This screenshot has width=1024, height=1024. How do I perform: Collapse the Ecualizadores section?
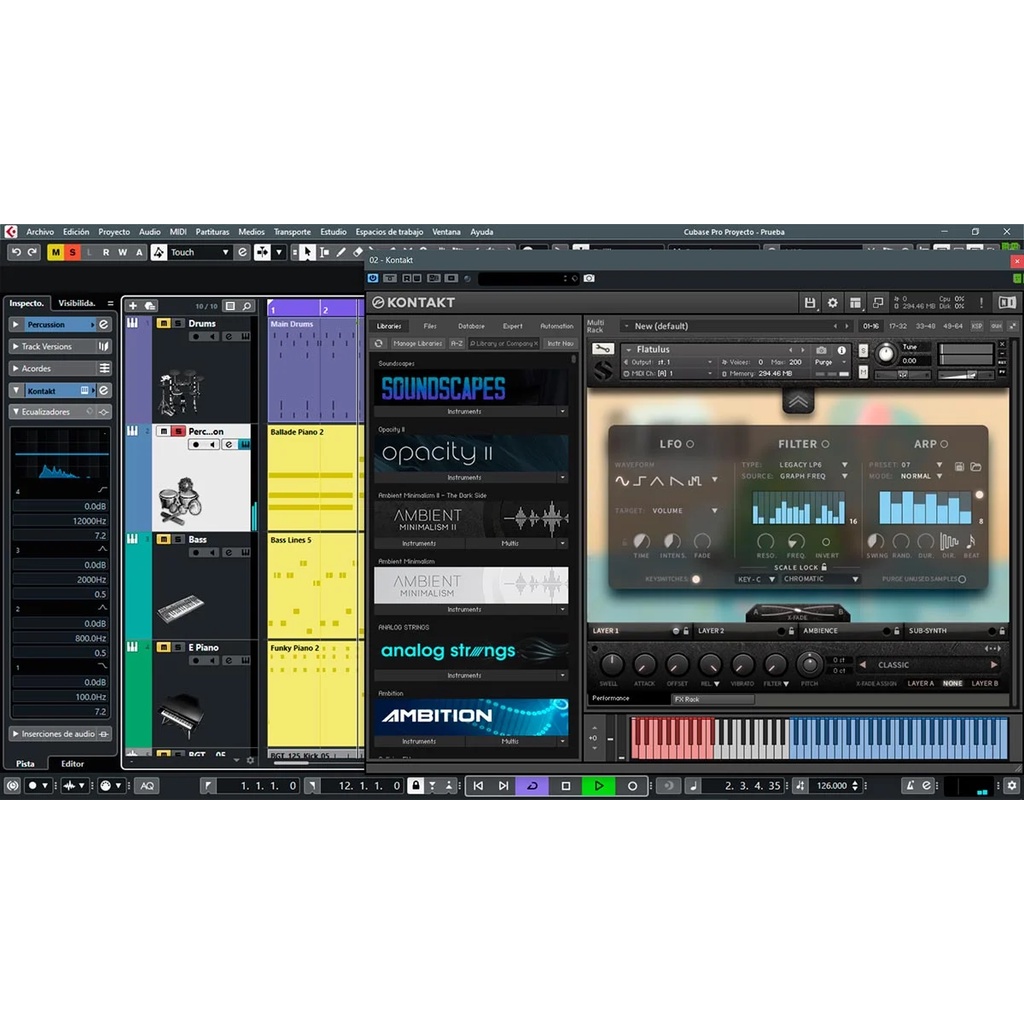16,412
